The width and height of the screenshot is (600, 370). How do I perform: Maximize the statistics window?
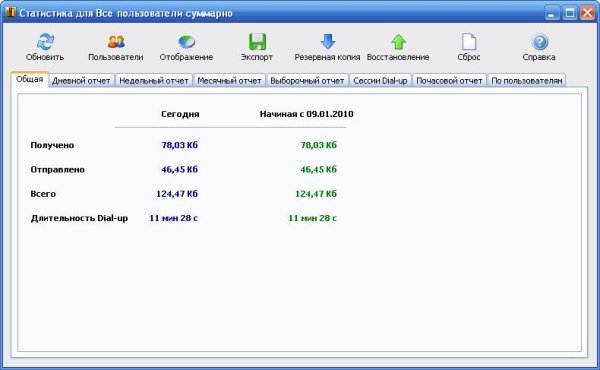tap(569, 13)
